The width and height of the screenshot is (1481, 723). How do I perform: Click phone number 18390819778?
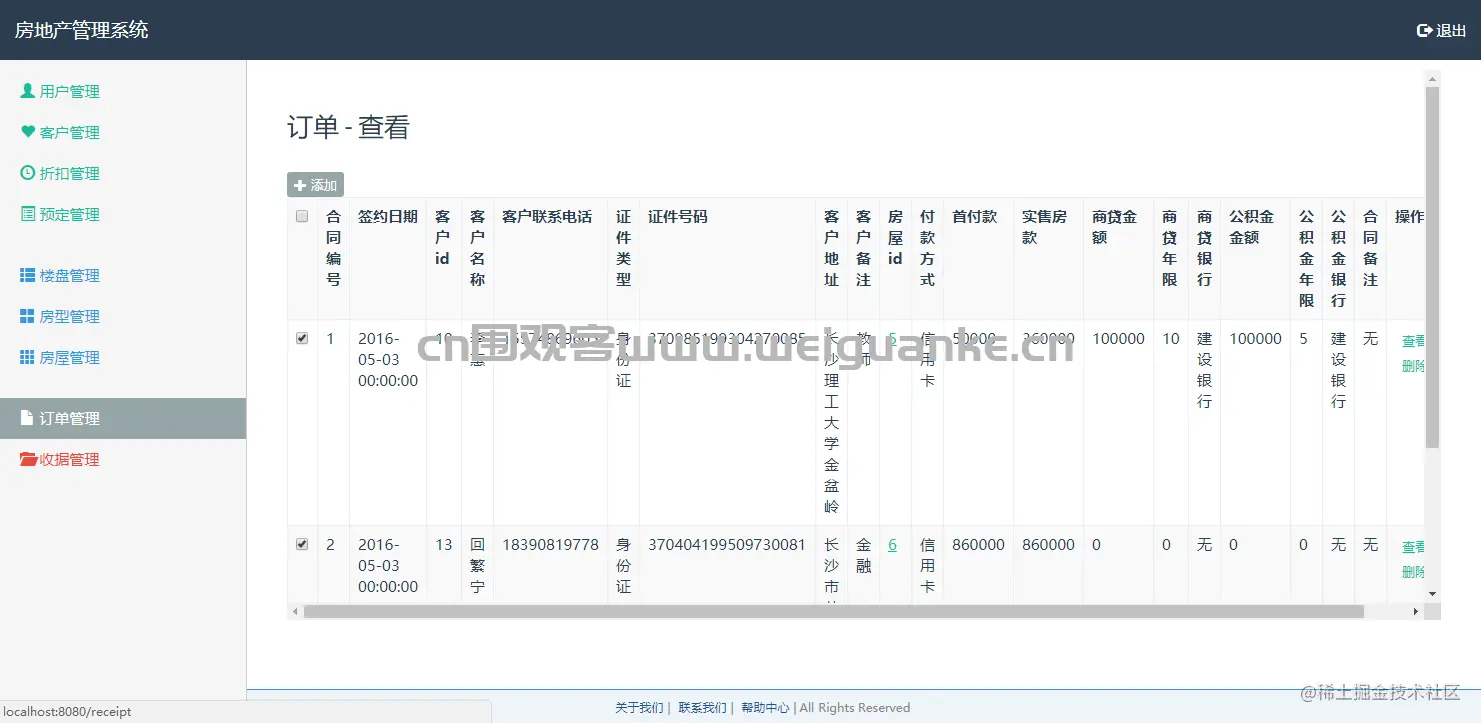pos(551,545)
